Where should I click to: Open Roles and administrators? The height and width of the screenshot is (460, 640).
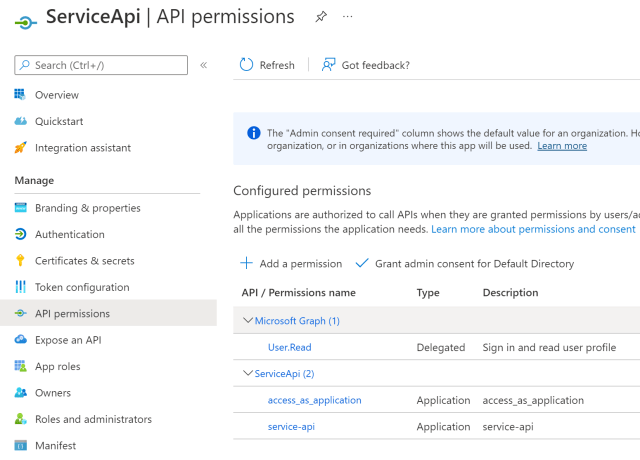click(x=93, y=419)
